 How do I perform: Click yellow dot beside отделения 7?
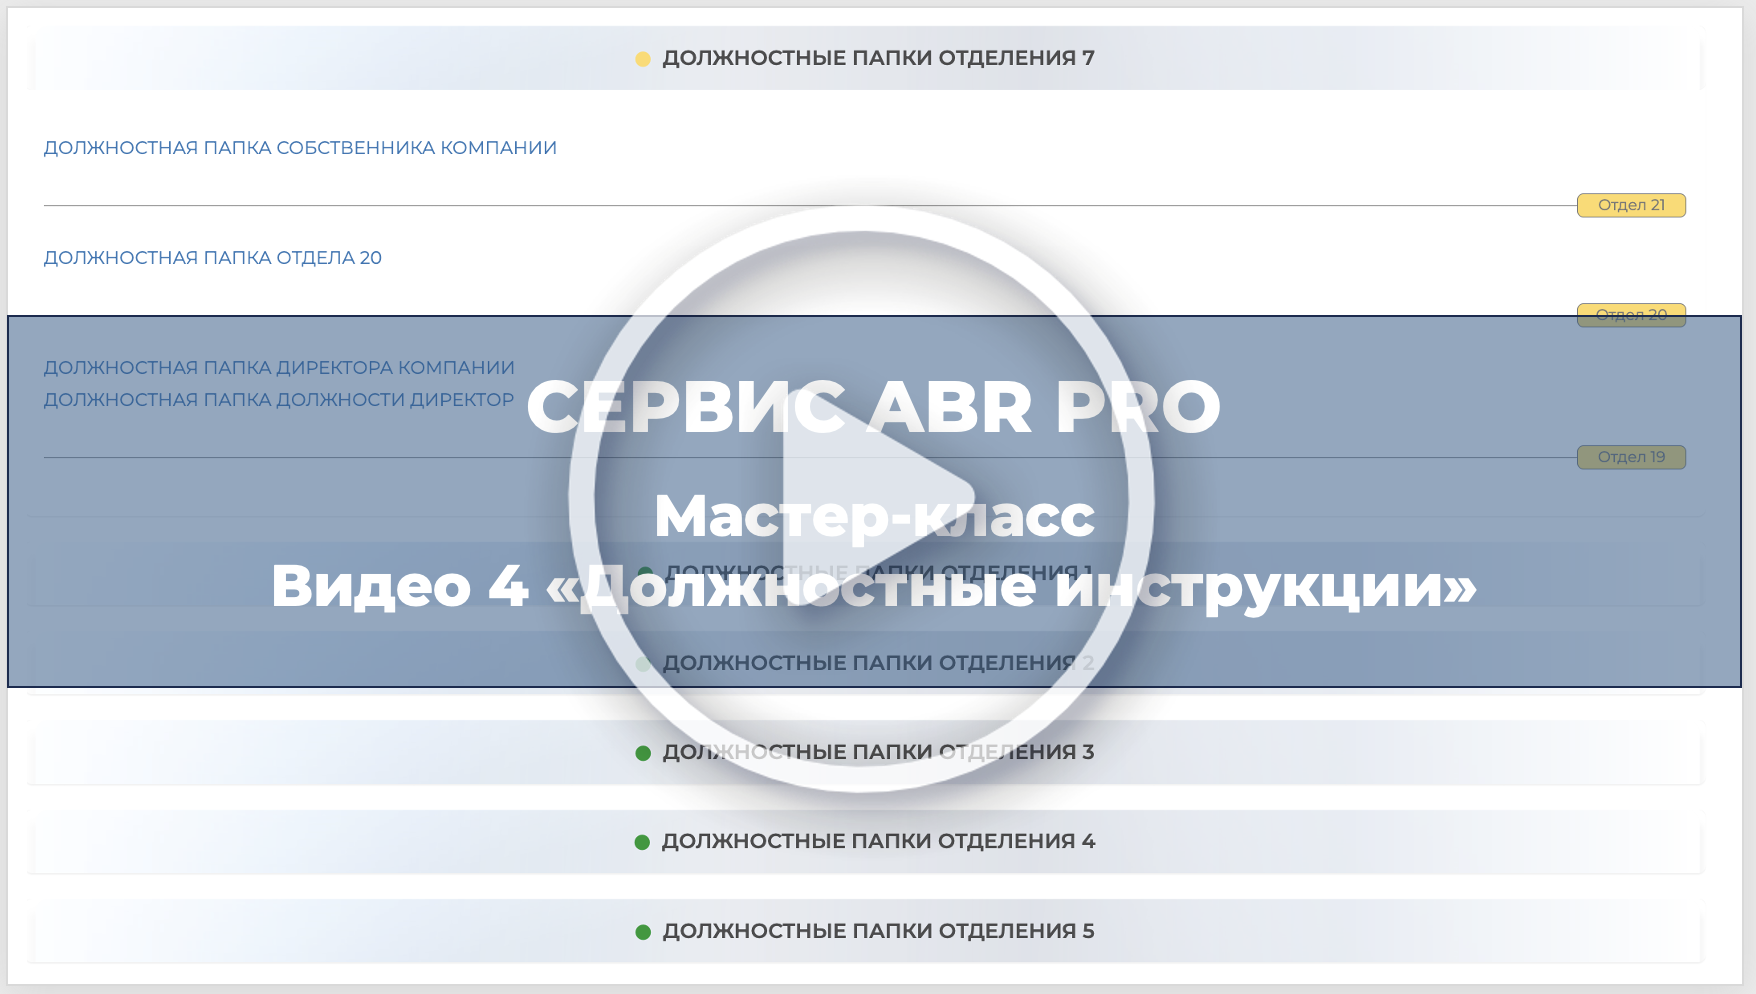[x=643, y=59]
